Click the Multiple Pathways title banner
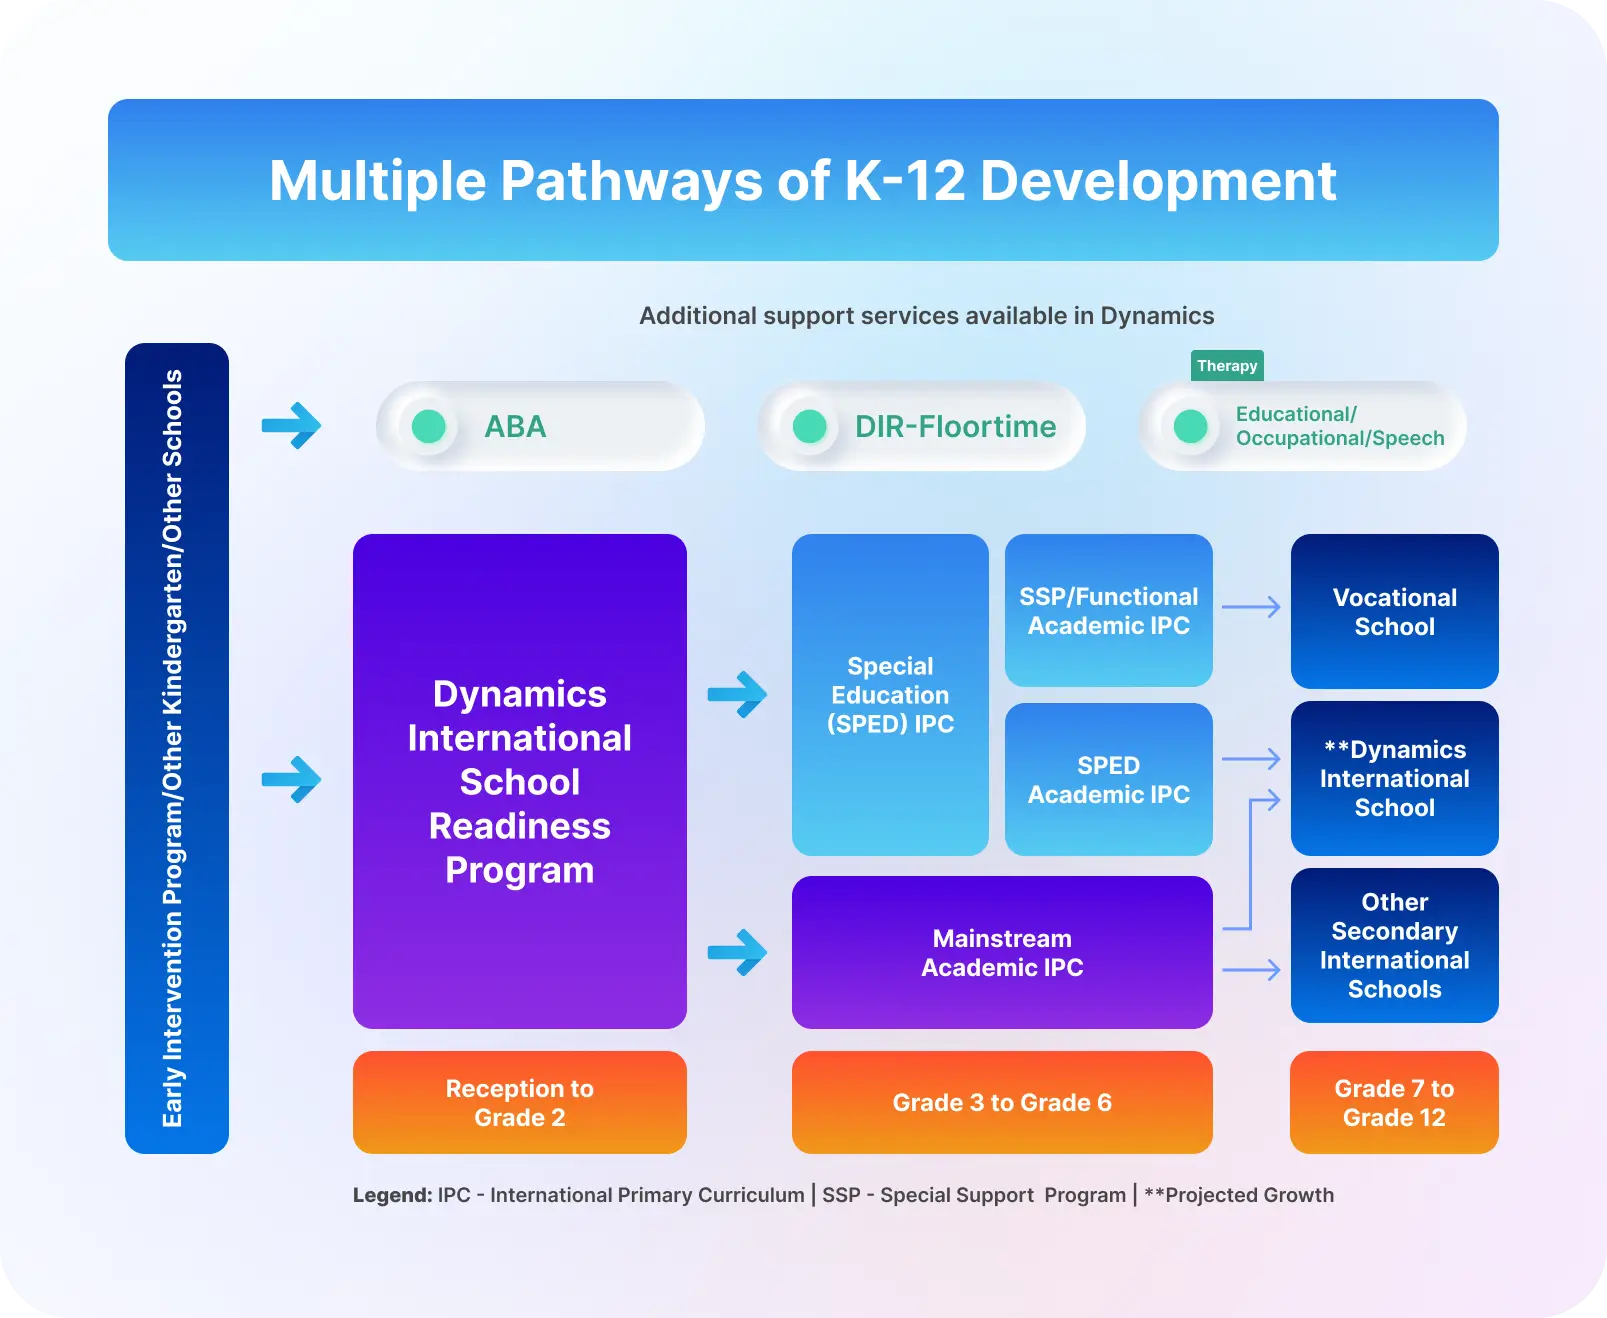The width and height of the screenshot is (1607, 1318). pyautogui.click(x=802, y=180)
